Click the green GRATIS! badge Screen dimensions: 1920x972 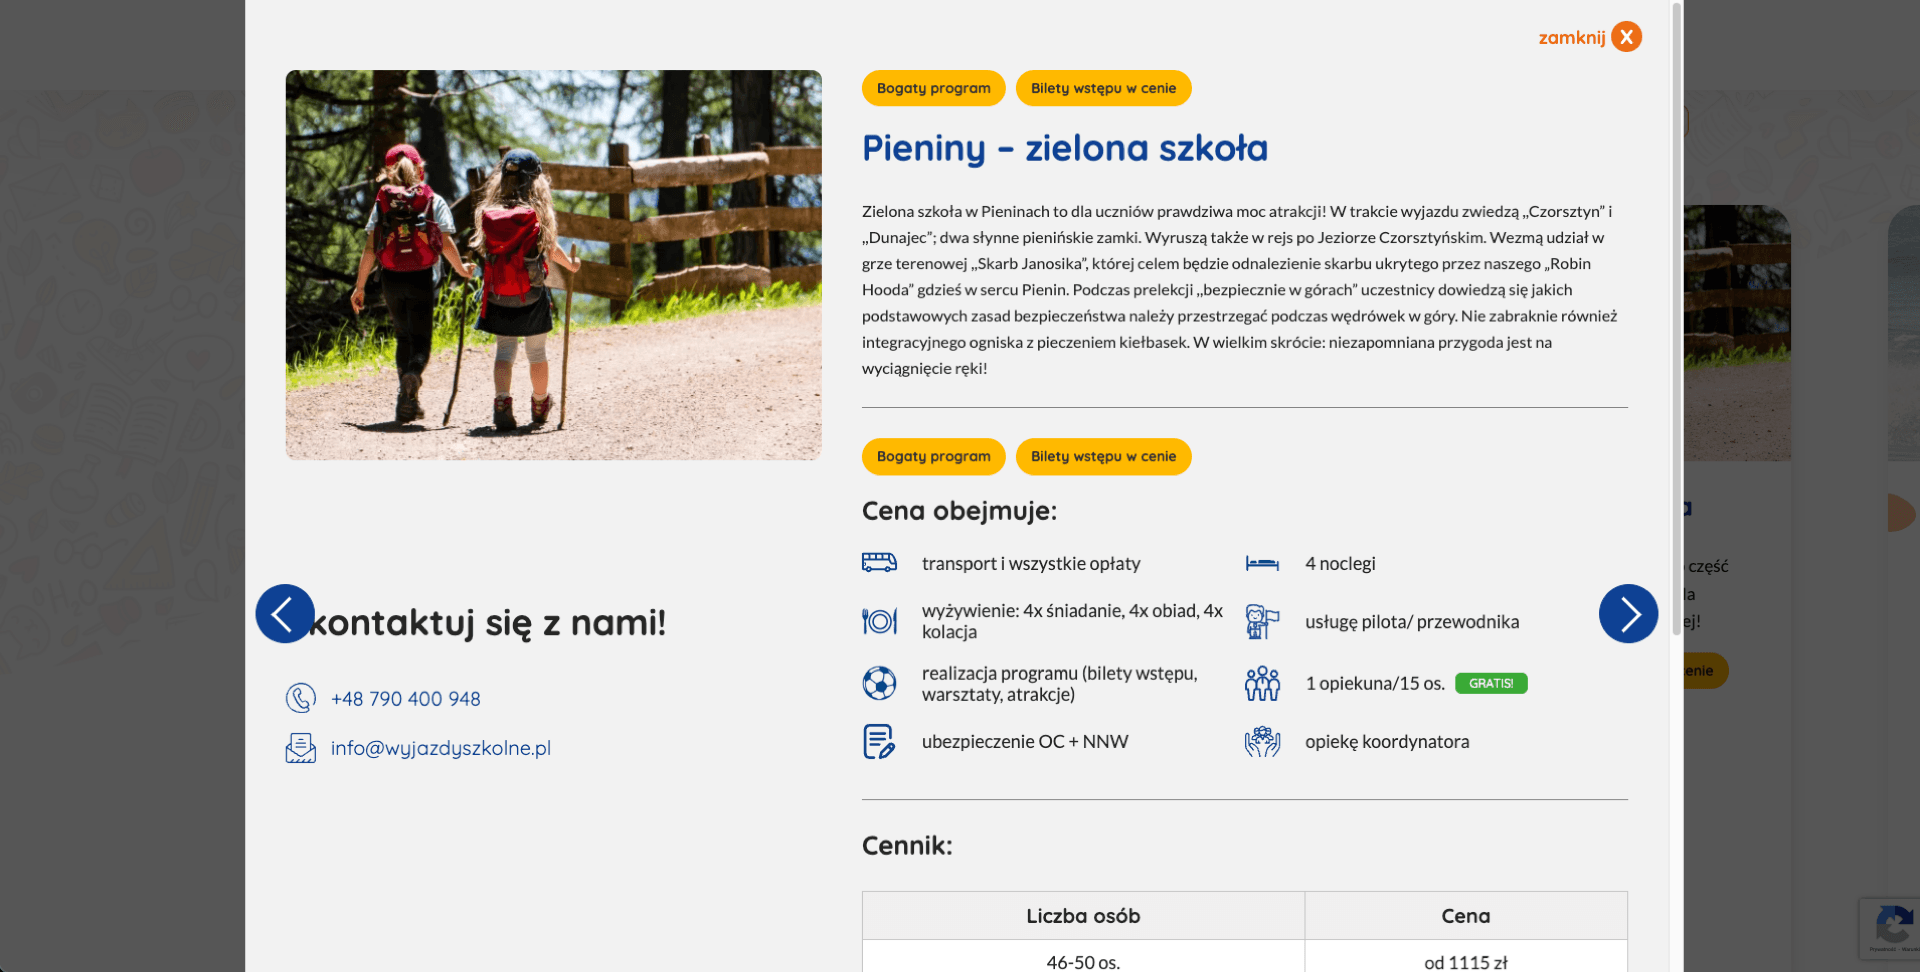pyautogui.click(x=1491, y=683)
